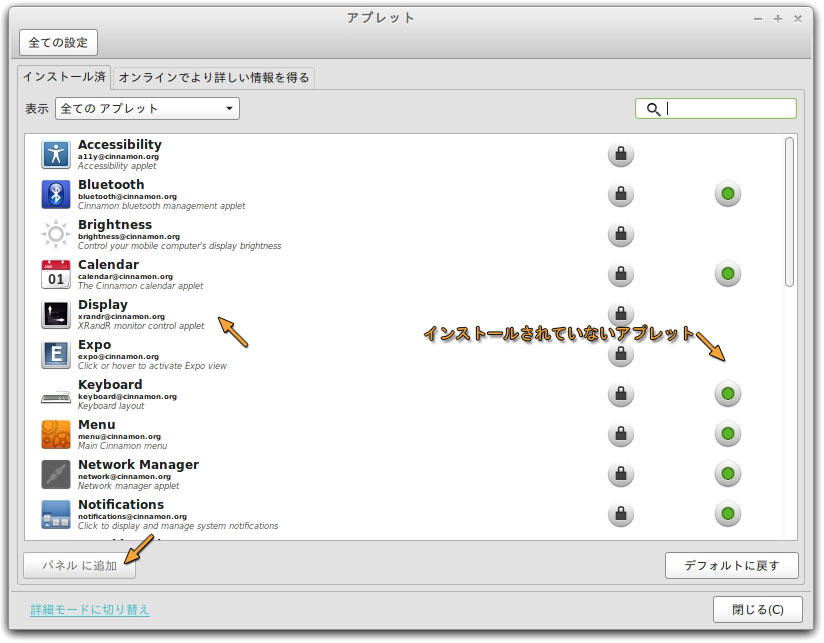Click the Display monitor applet icon

click(56, 315)
